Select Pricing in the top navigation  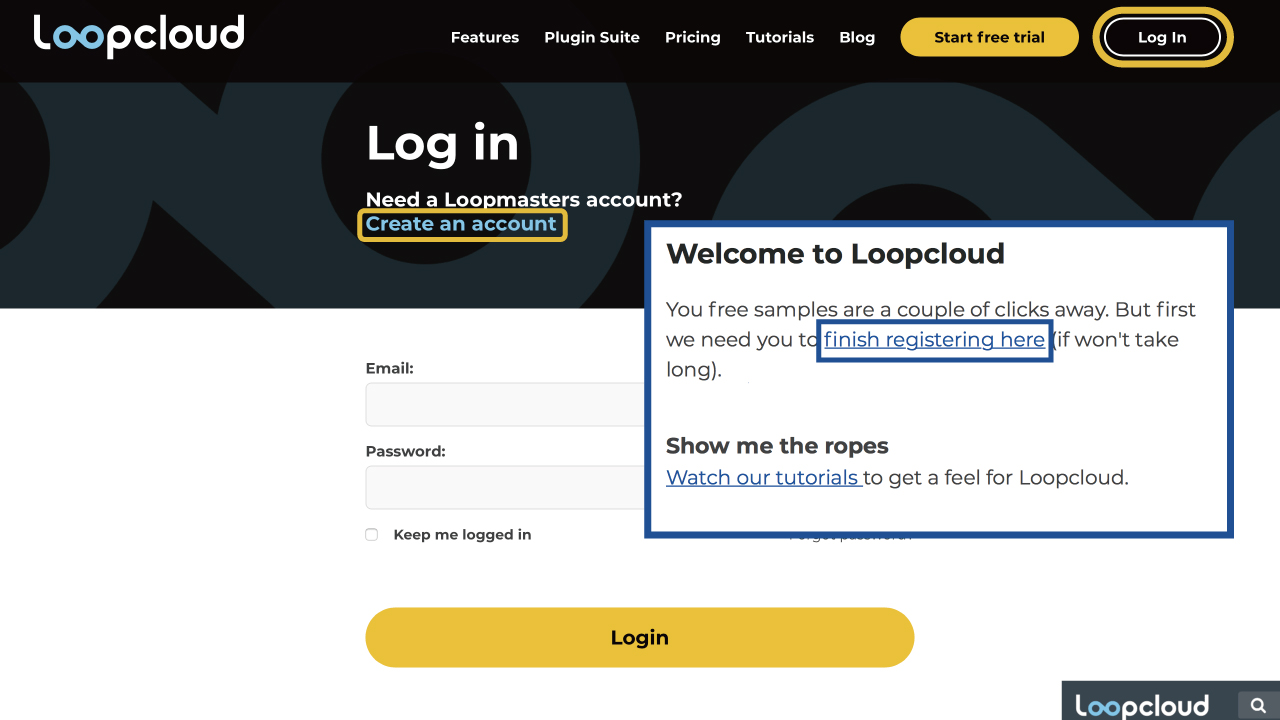click(692, 37)
